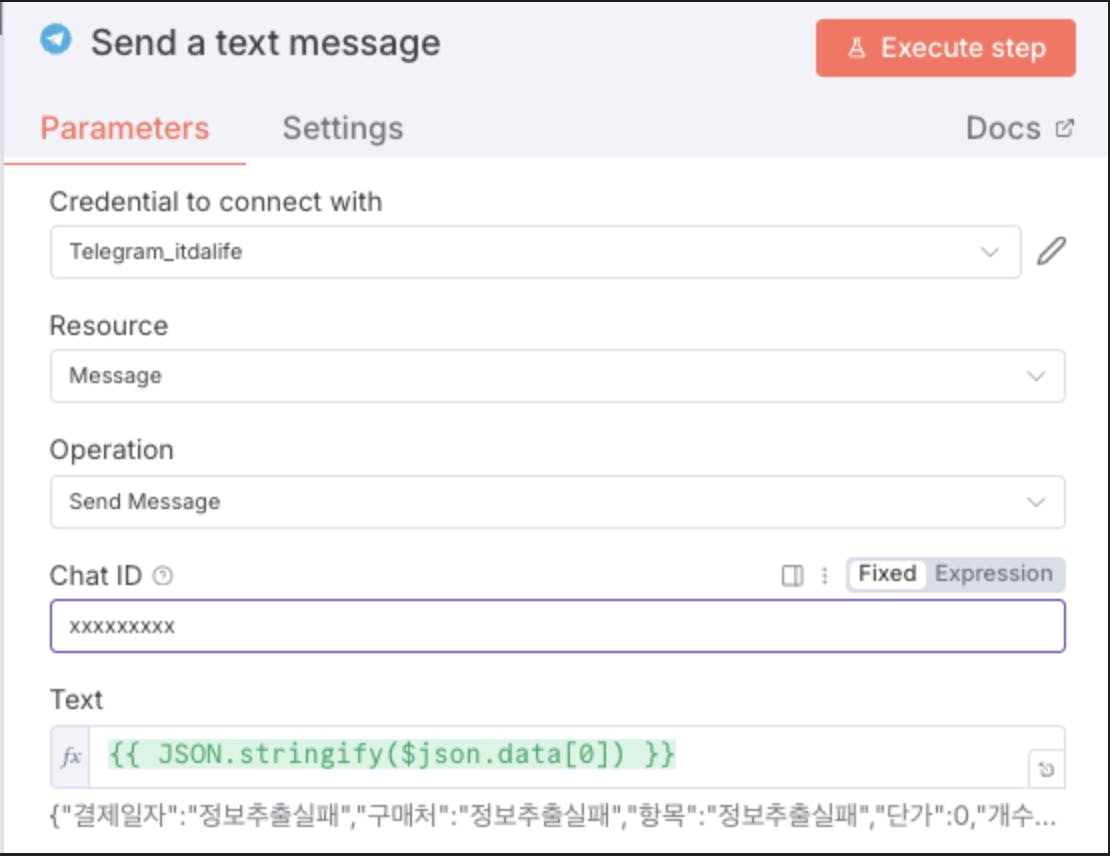Screen dimensions: 1110x856
Task: Select the Parameters tab
Action: point(125,128)
